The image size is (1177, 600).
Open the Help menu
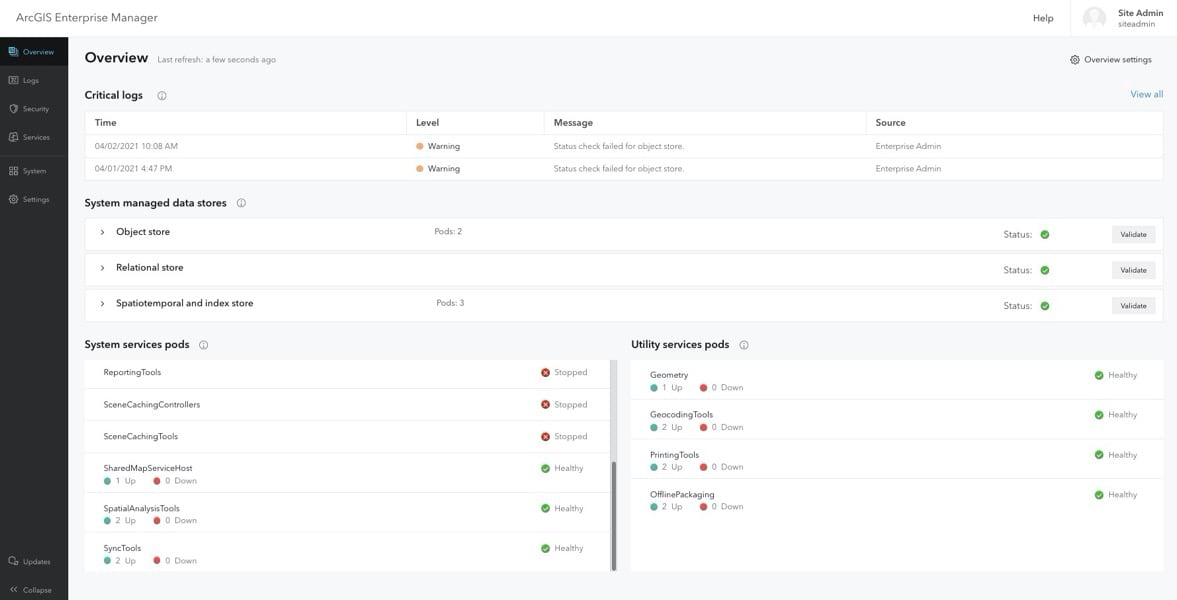1043,18
